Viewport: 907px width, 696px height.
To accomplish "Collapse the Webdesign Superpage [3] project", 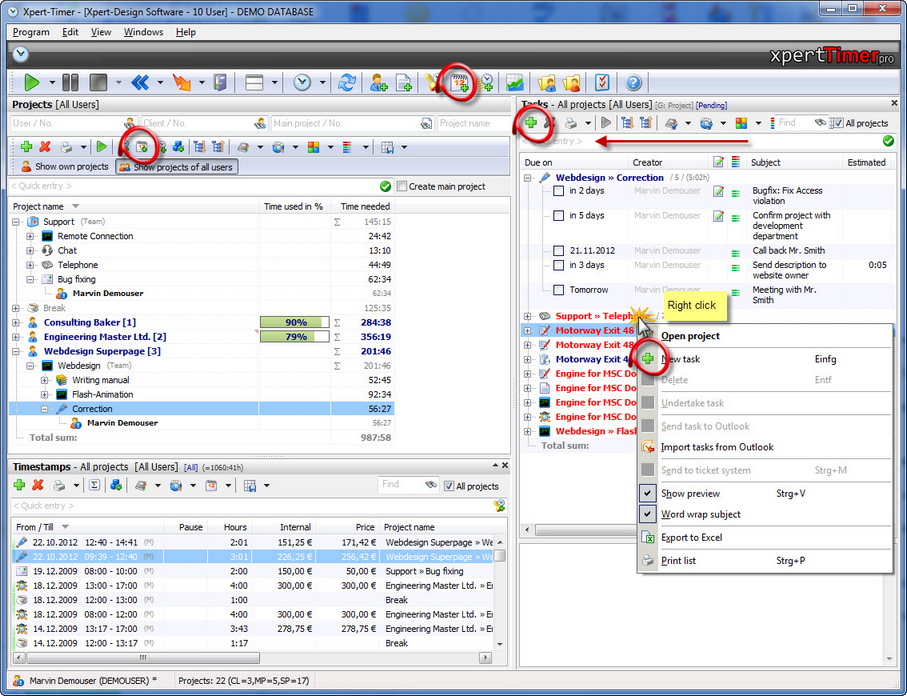I will click(x=16, y=351).
